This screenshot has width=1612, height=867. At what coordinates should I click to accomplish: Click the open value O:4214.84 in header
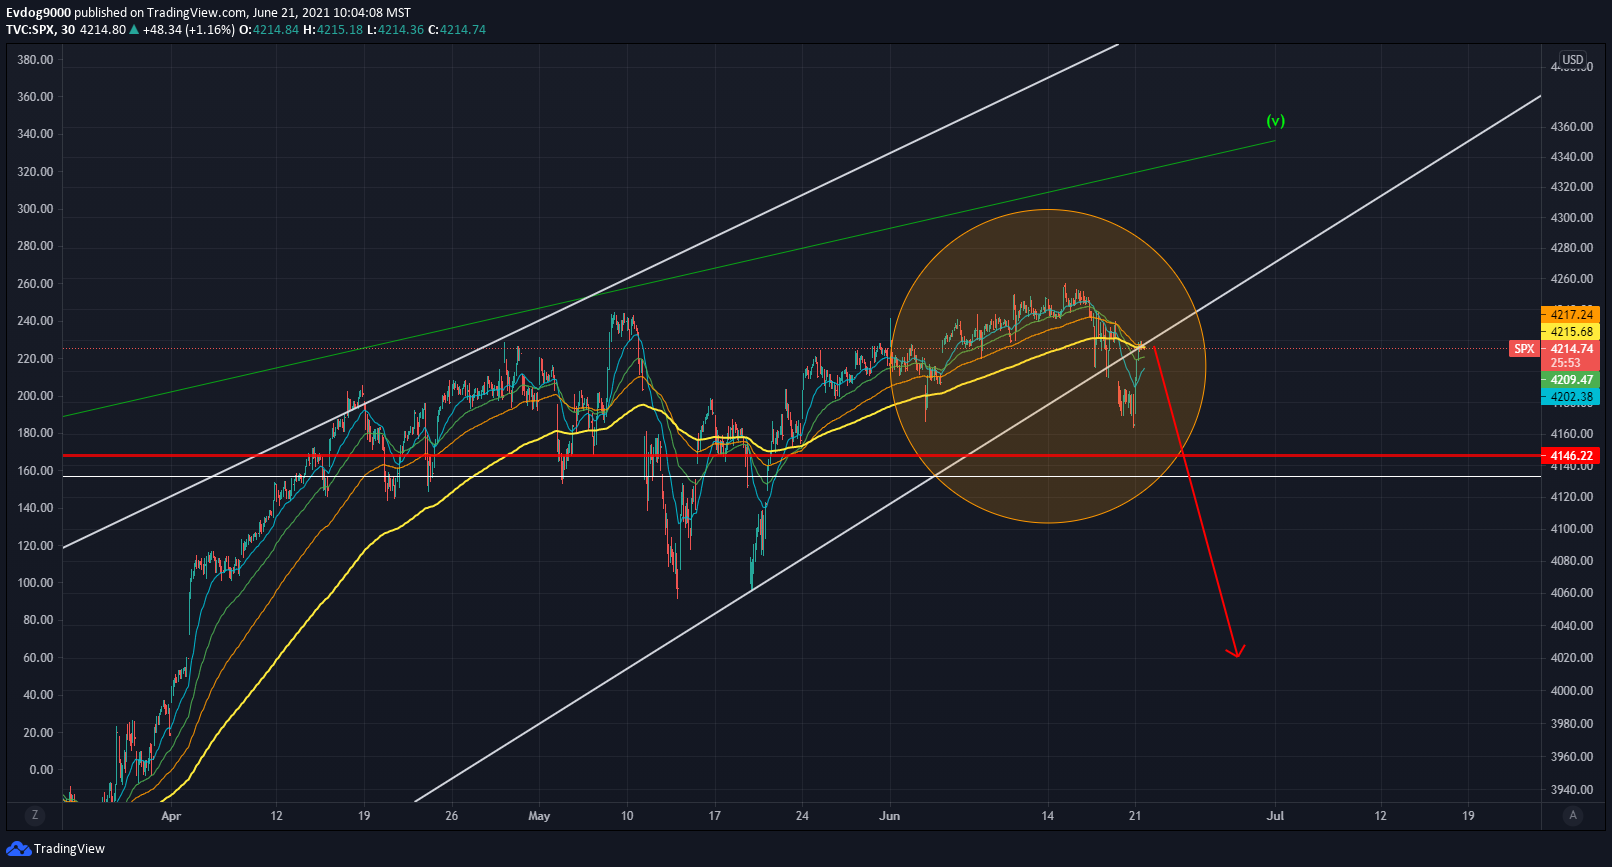tap(269, 30)
